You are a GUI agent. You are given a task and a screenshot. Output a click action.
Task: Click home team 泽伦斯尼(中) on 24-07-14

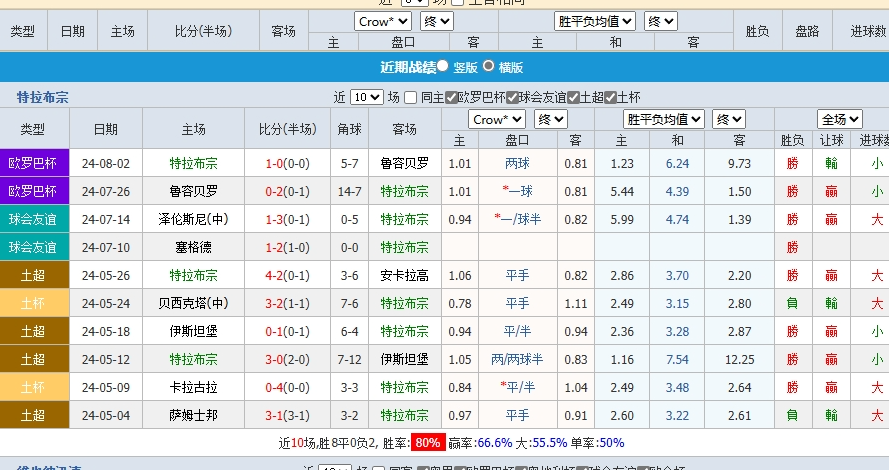193,219
